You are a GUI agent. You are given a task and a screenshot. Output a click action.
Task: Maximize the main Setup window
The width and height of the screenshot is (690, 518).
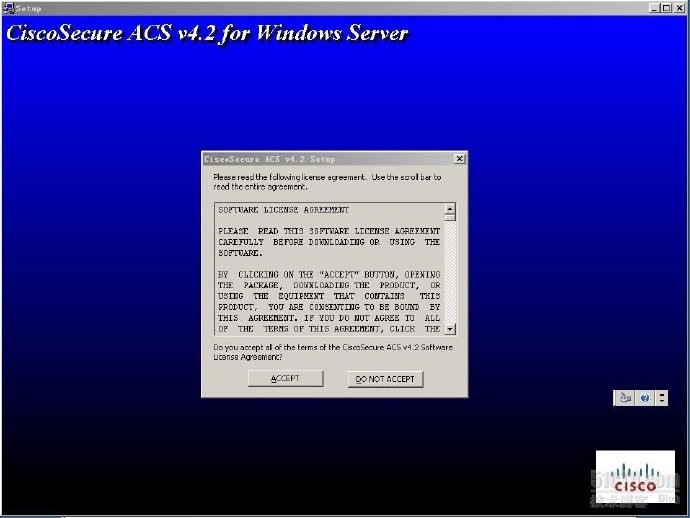pyautogui.click(x=666, y=8)
